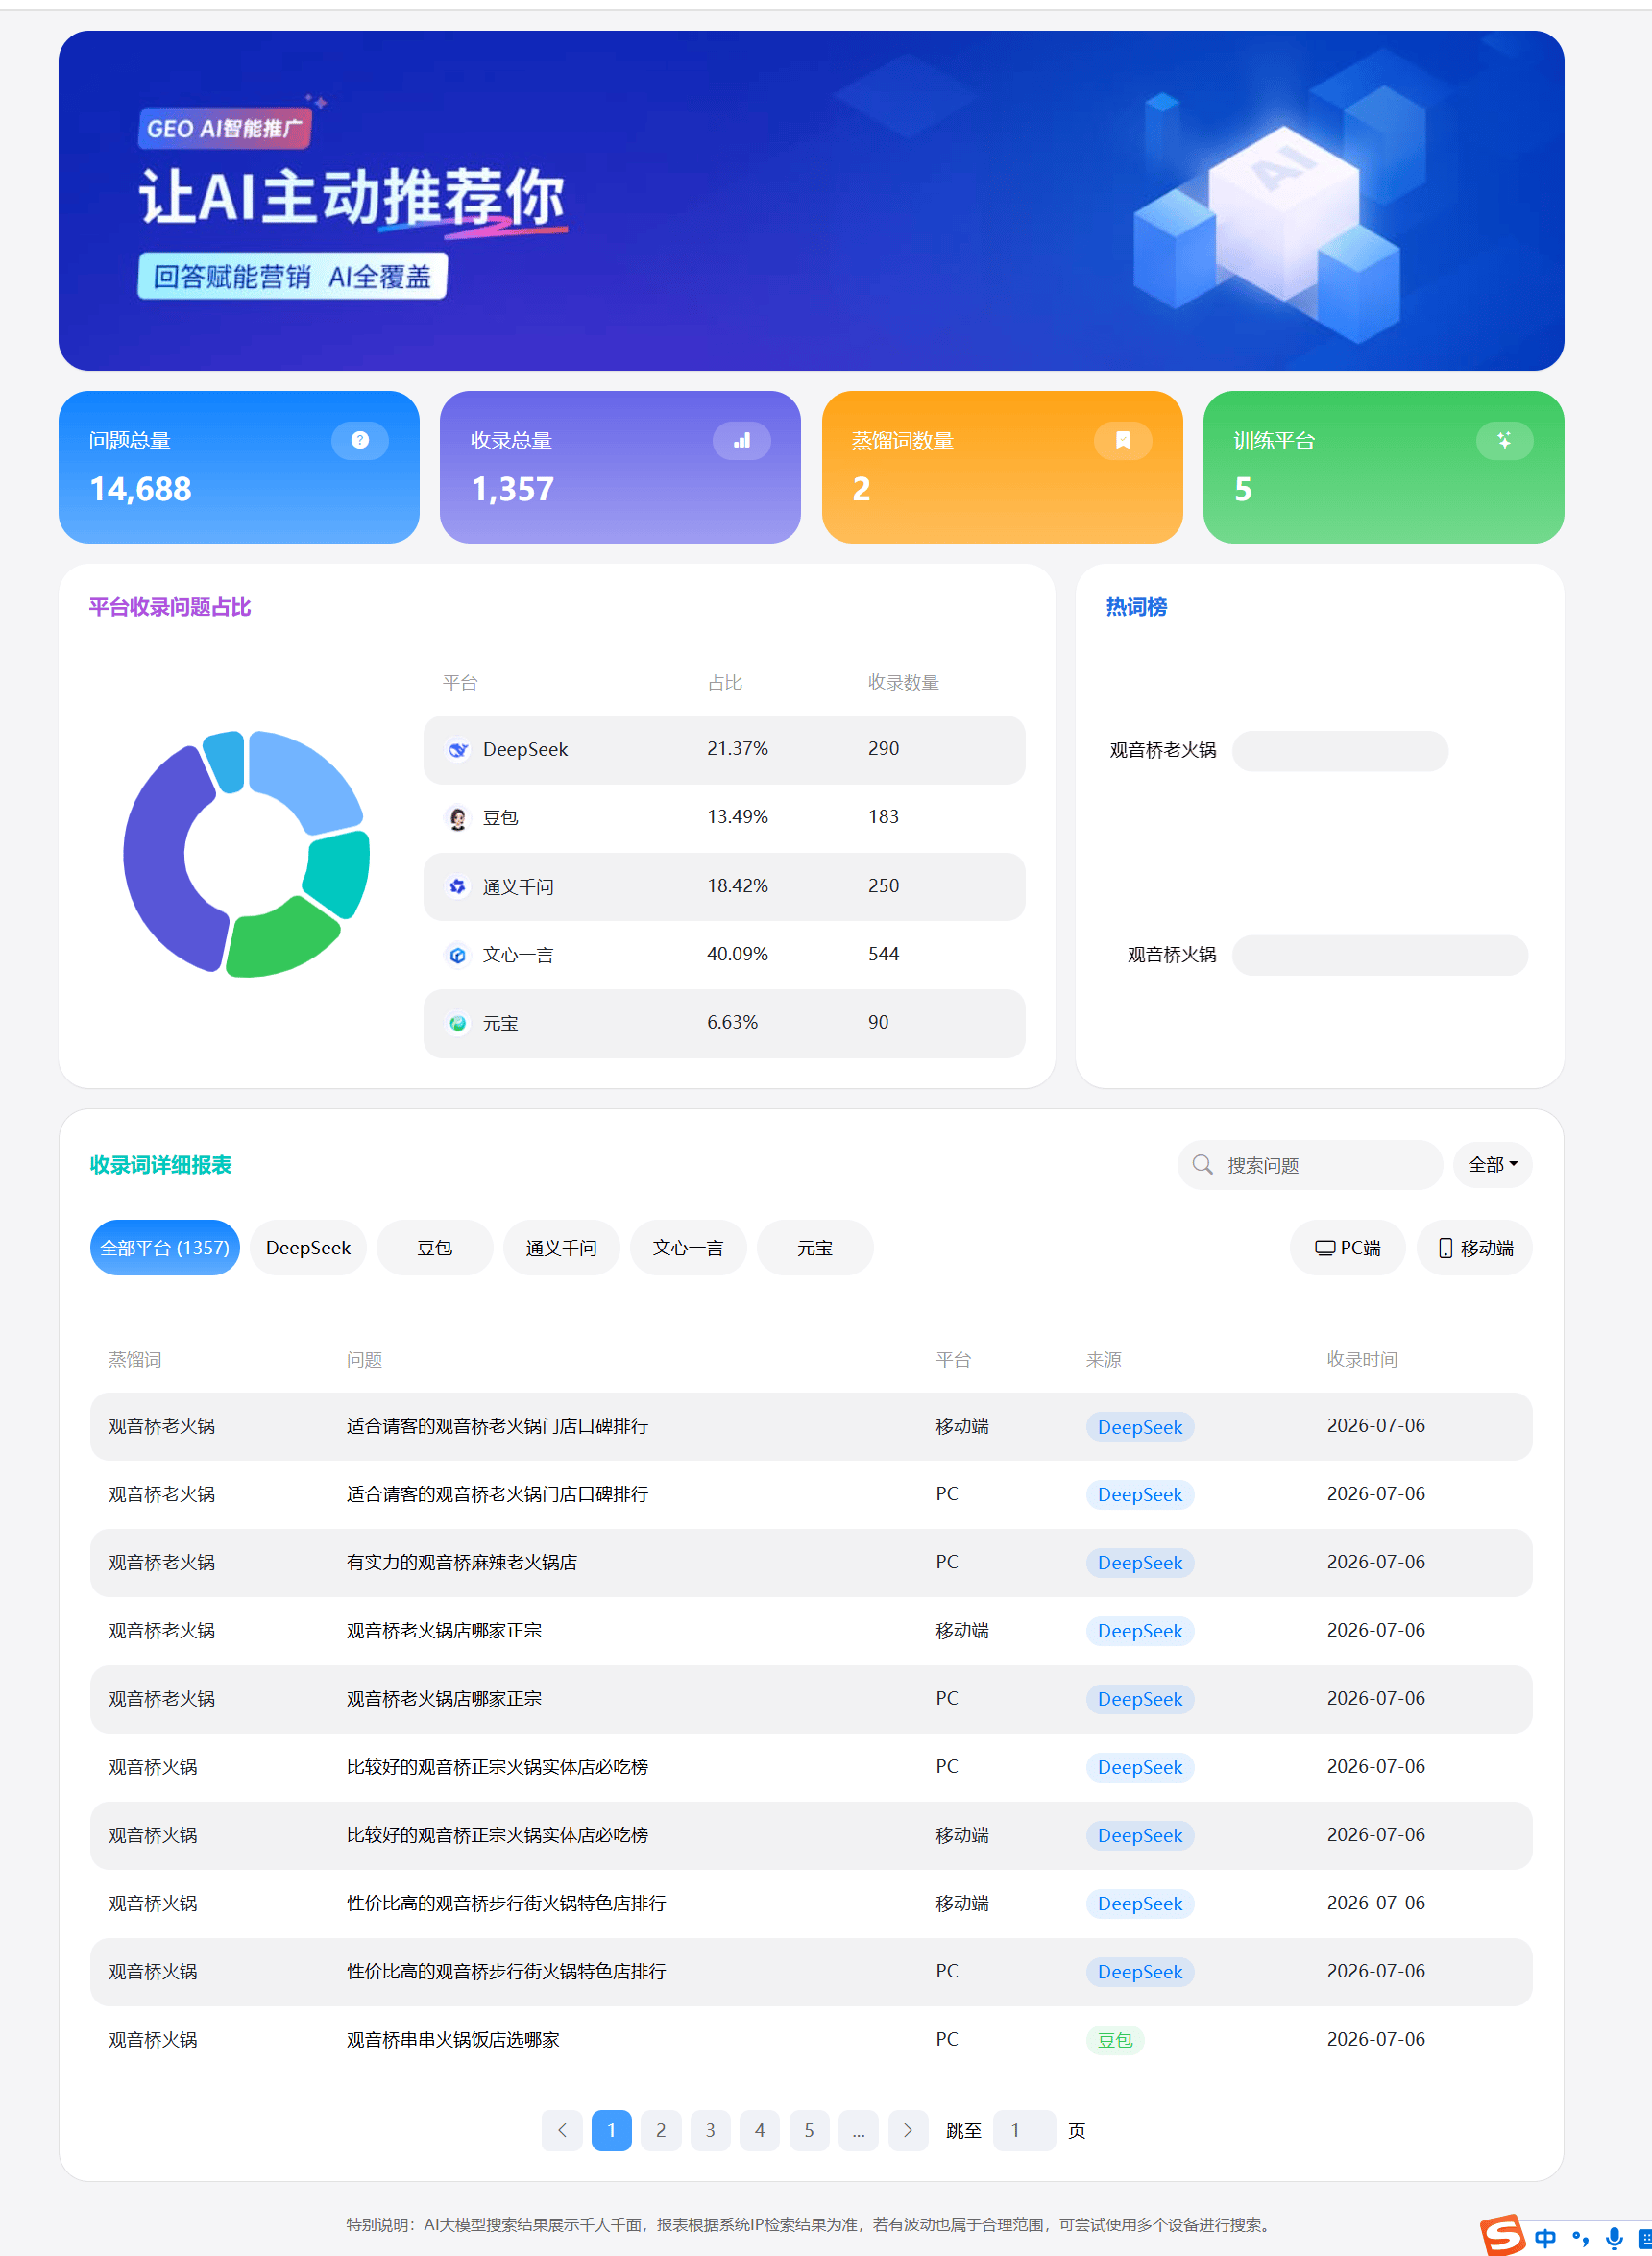1652x2256 pixels.
Task: Switch to the 通义千问 platform tab
Action: point(561,1248)
